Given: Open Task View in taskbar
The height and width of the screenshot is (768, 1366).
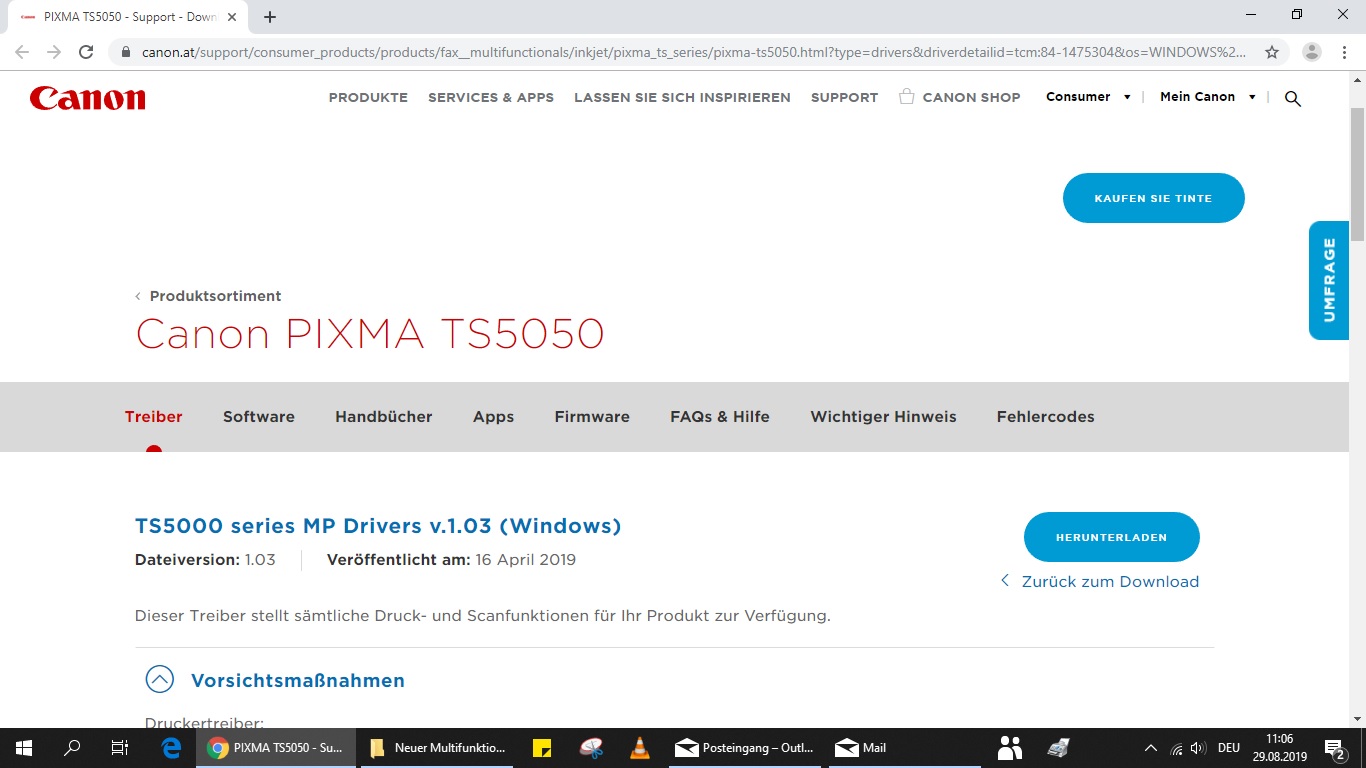Looking at the screenshot, I should [x=120, y=748].
